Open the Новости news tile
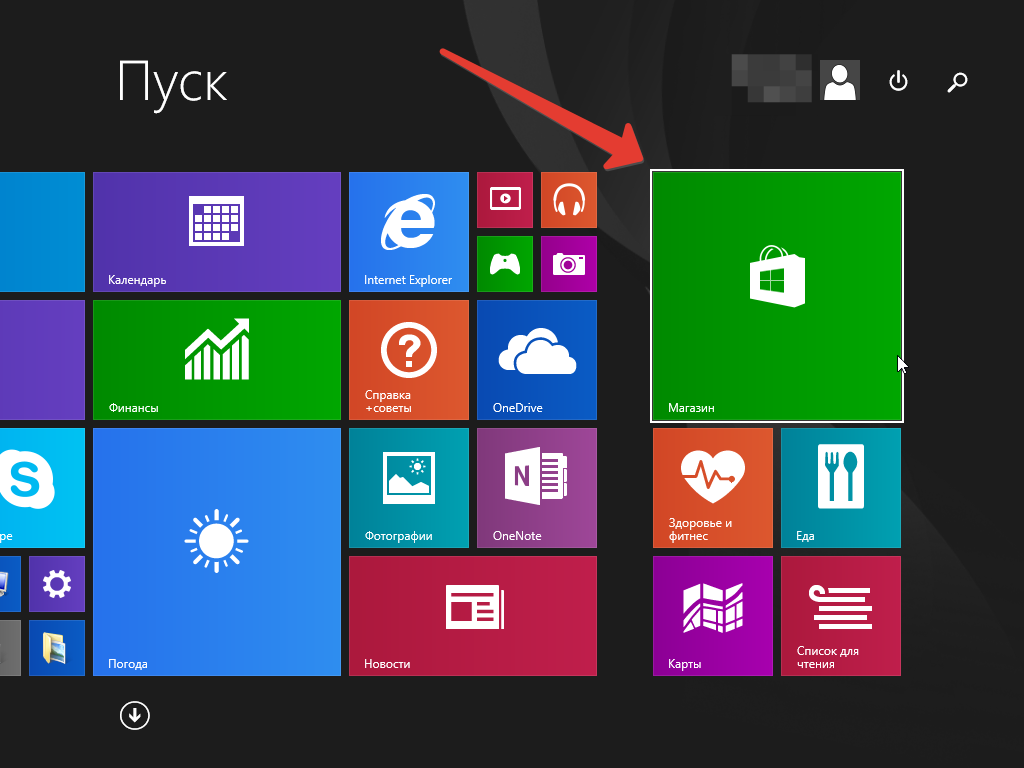 pos(473,616)
